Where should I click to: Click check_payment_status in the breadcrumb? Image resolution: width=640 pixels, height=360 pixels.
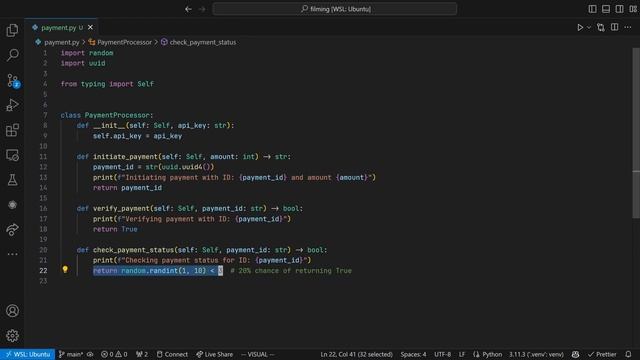click(203, 42)
